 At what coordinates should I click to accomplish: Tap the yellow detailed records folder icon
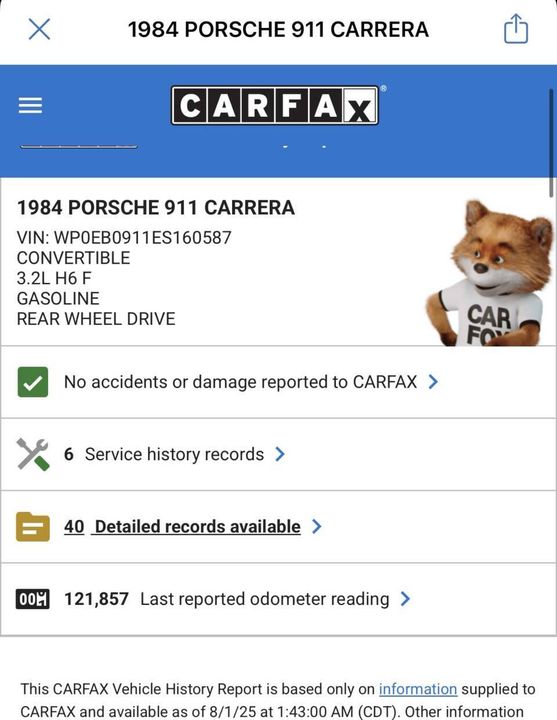(33, 527)
